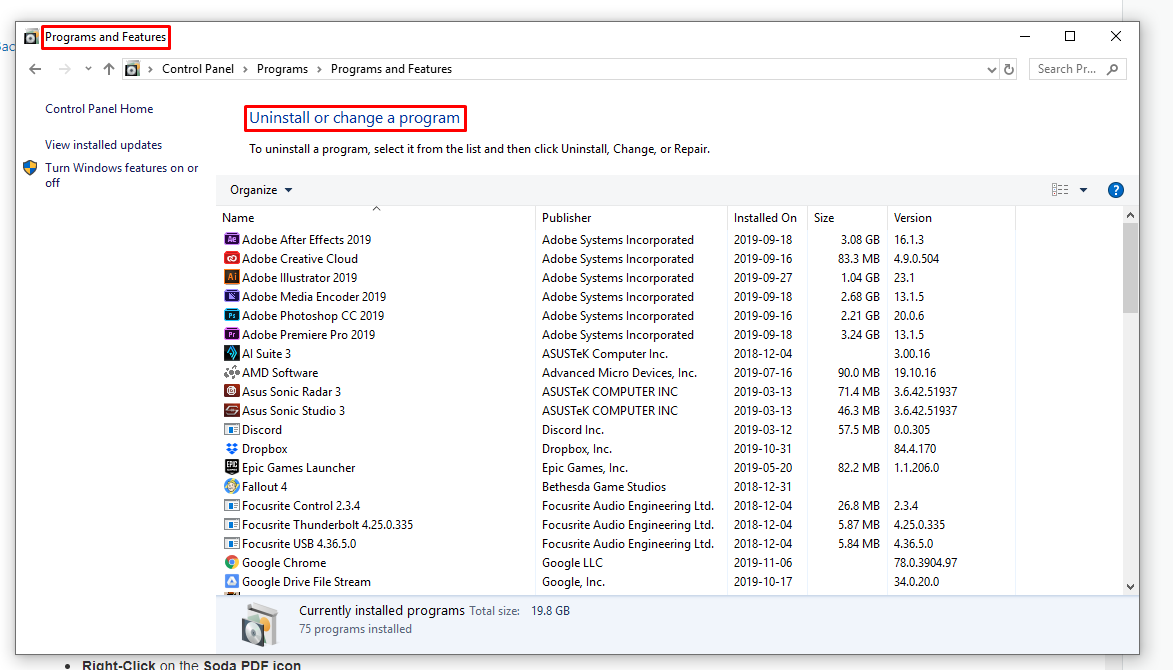Sort the list by Installed On column
The width and height of the screenshot is (1173, 670).
(x=767, y=218)
